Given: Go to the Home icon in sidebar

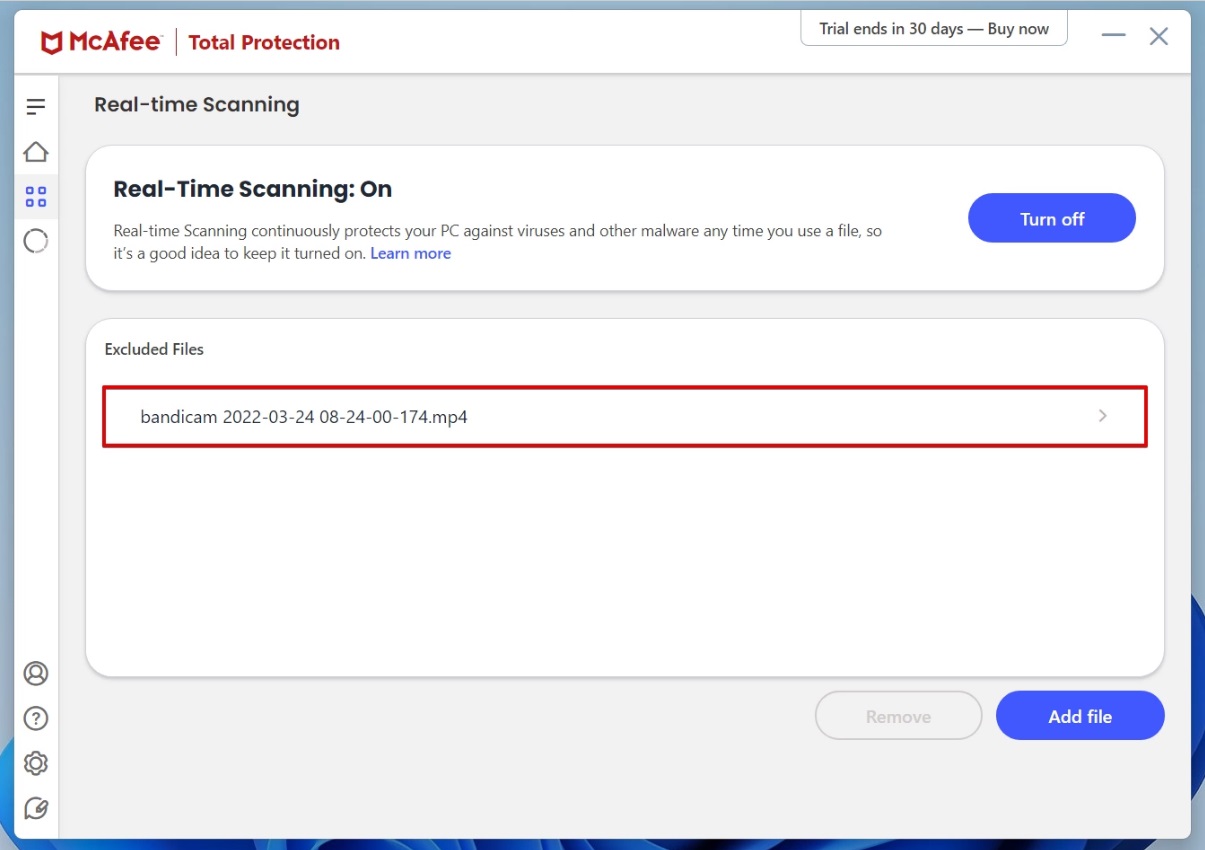Looking at the screenshot, I should coord(36,152).
